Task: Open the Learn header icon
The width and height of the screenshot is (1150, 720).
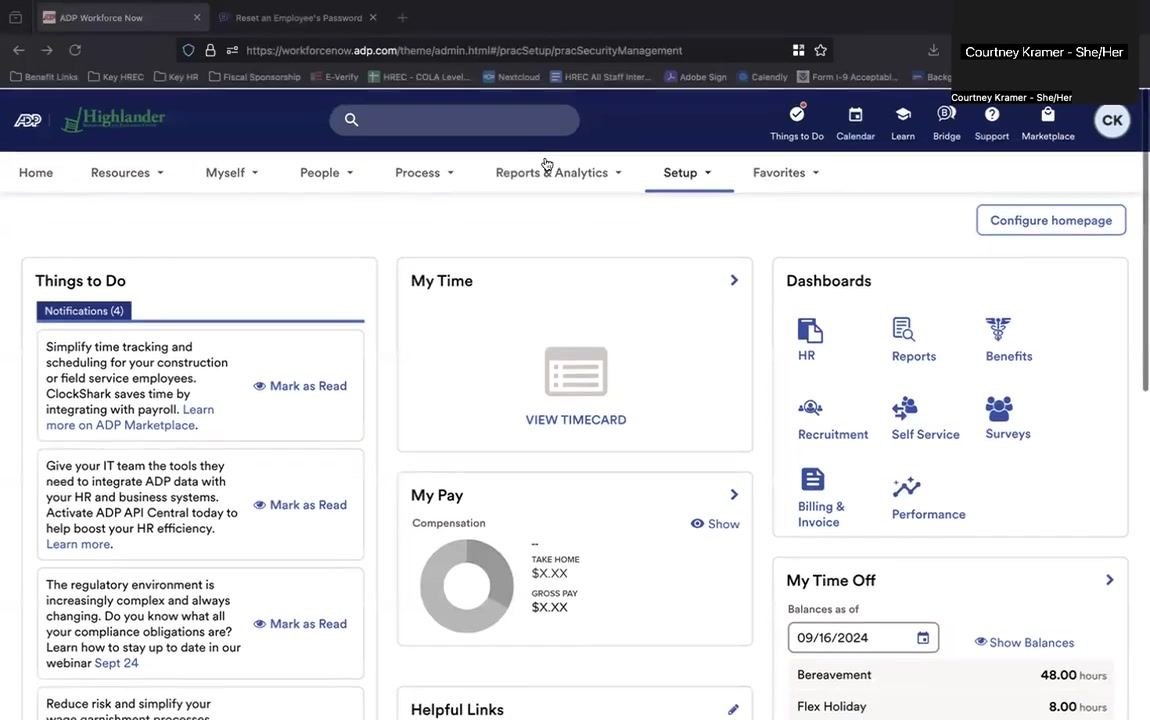Action: point(903,122)
